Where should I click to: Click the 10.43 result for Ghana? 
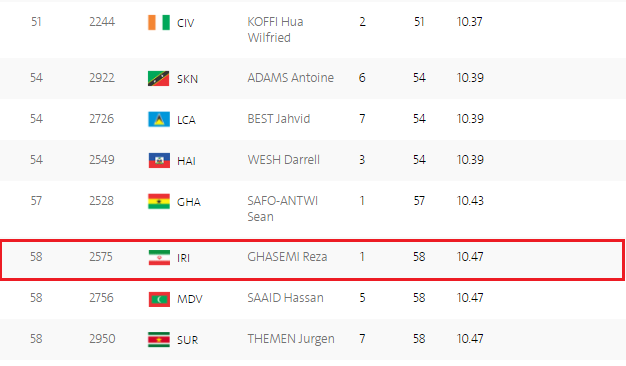[x=470, y=201]
